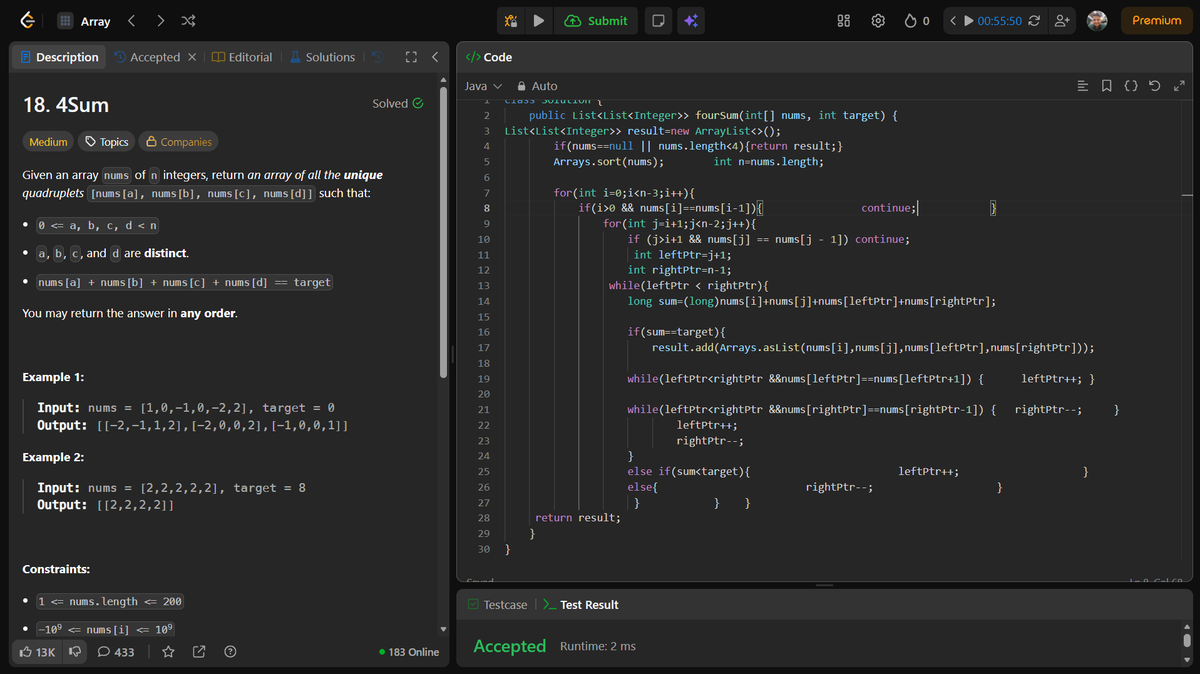Screen dimensions: 1200x674
Task: Click the Solved status label
Action: [398, 103]
